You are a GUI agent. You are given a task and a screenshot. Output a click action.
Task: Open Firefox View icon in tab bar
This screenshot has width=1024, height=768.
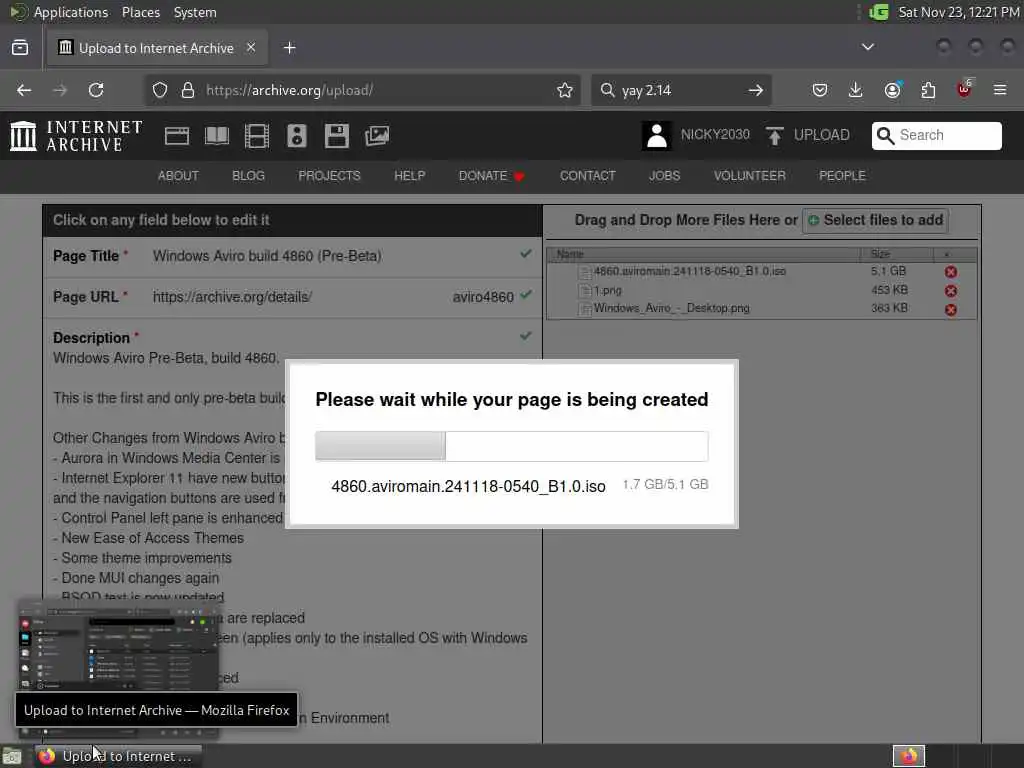pyautogui.click(x=20, y=48)
